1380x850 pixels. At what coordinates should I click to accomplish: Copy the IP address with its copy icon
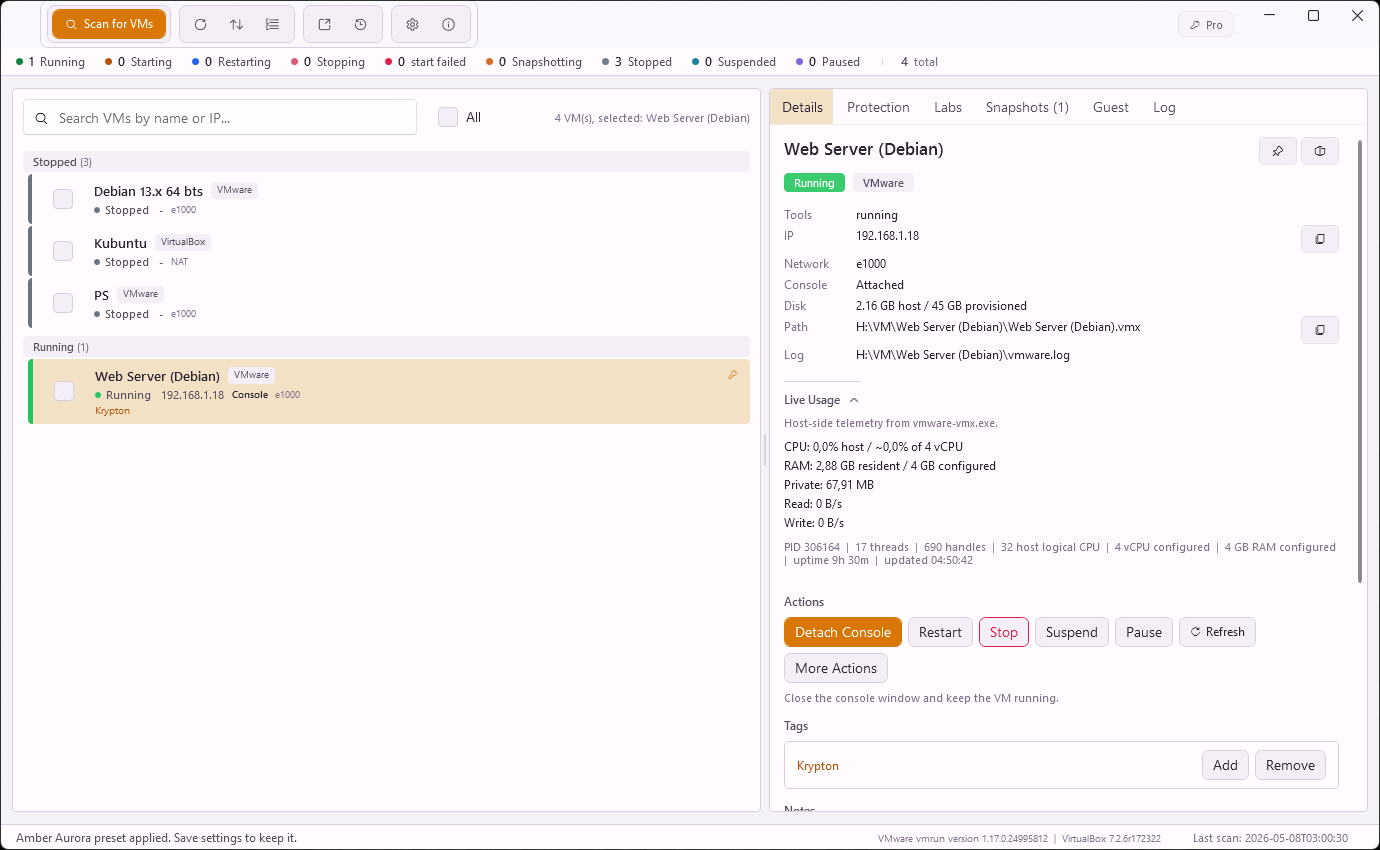tap(1320, 239)
